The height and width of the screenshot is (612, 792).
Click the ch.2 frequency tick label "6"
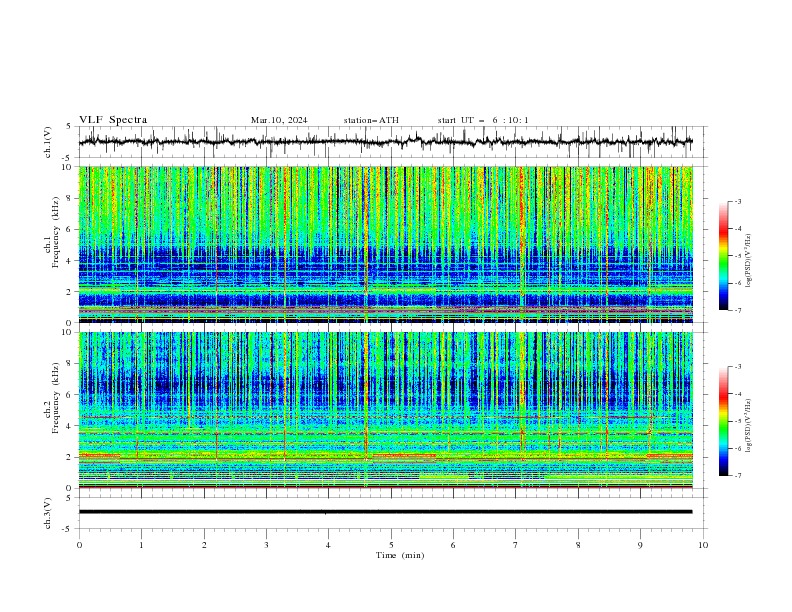coord(70,395)
